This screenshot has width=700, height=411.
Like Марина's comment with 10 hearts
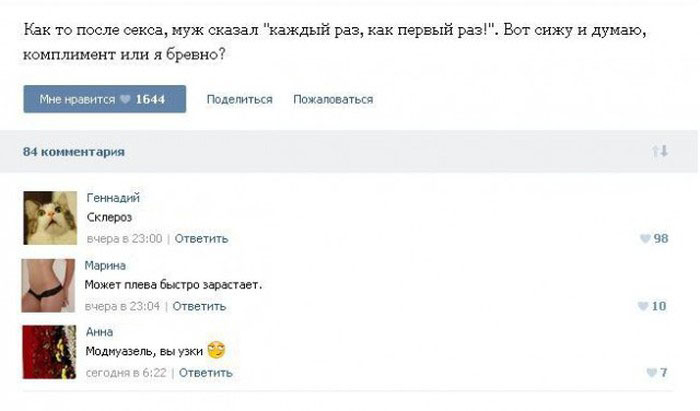point(654,306)
